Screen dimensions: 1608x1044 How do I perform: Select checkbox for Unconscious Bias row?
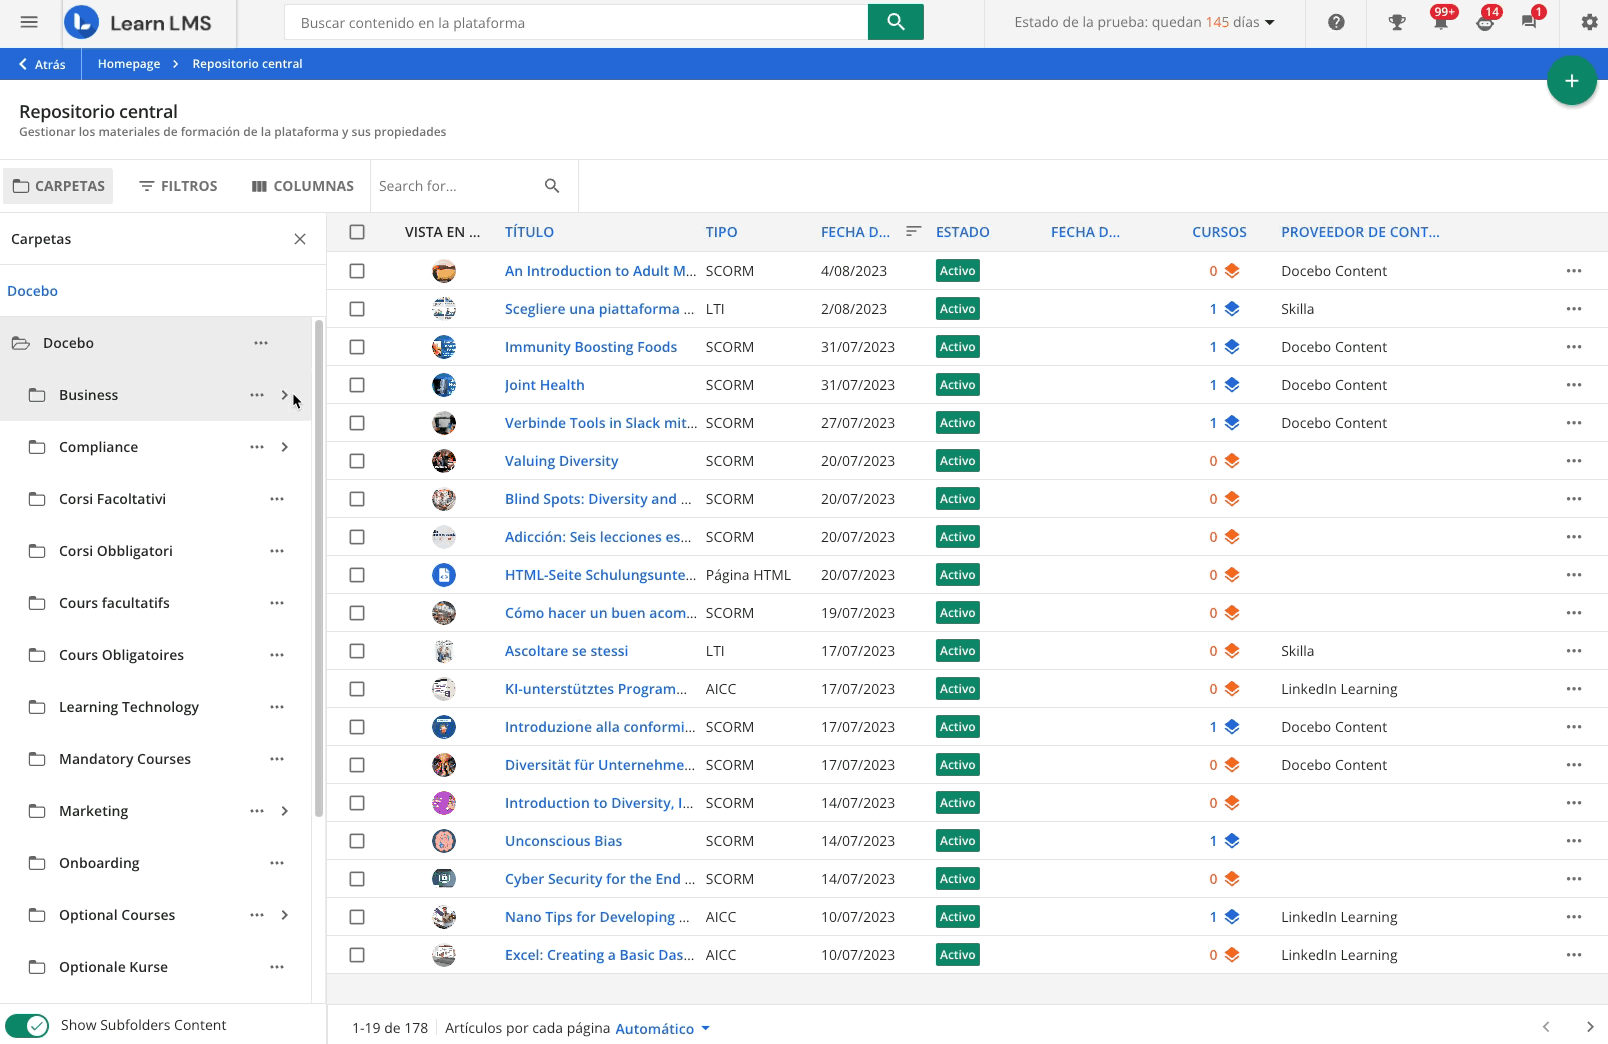[357, 841]
